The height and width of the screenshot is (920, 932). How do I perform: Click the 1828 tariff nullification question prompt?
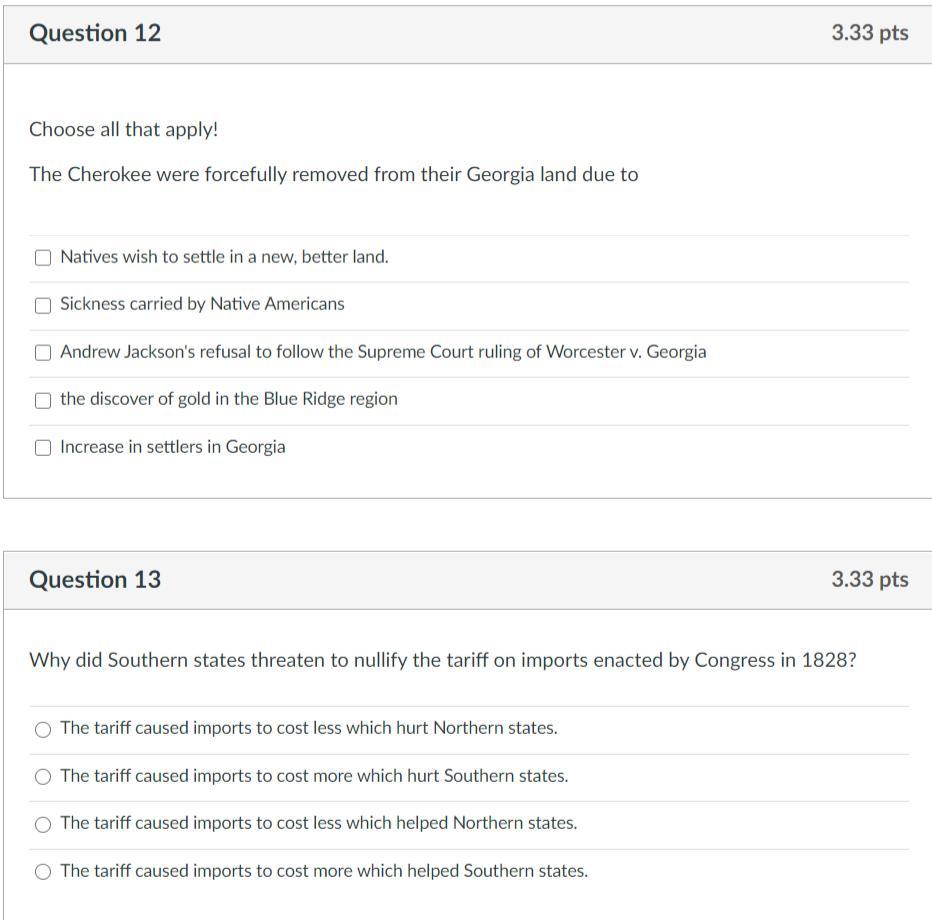(x=442, y=661)
